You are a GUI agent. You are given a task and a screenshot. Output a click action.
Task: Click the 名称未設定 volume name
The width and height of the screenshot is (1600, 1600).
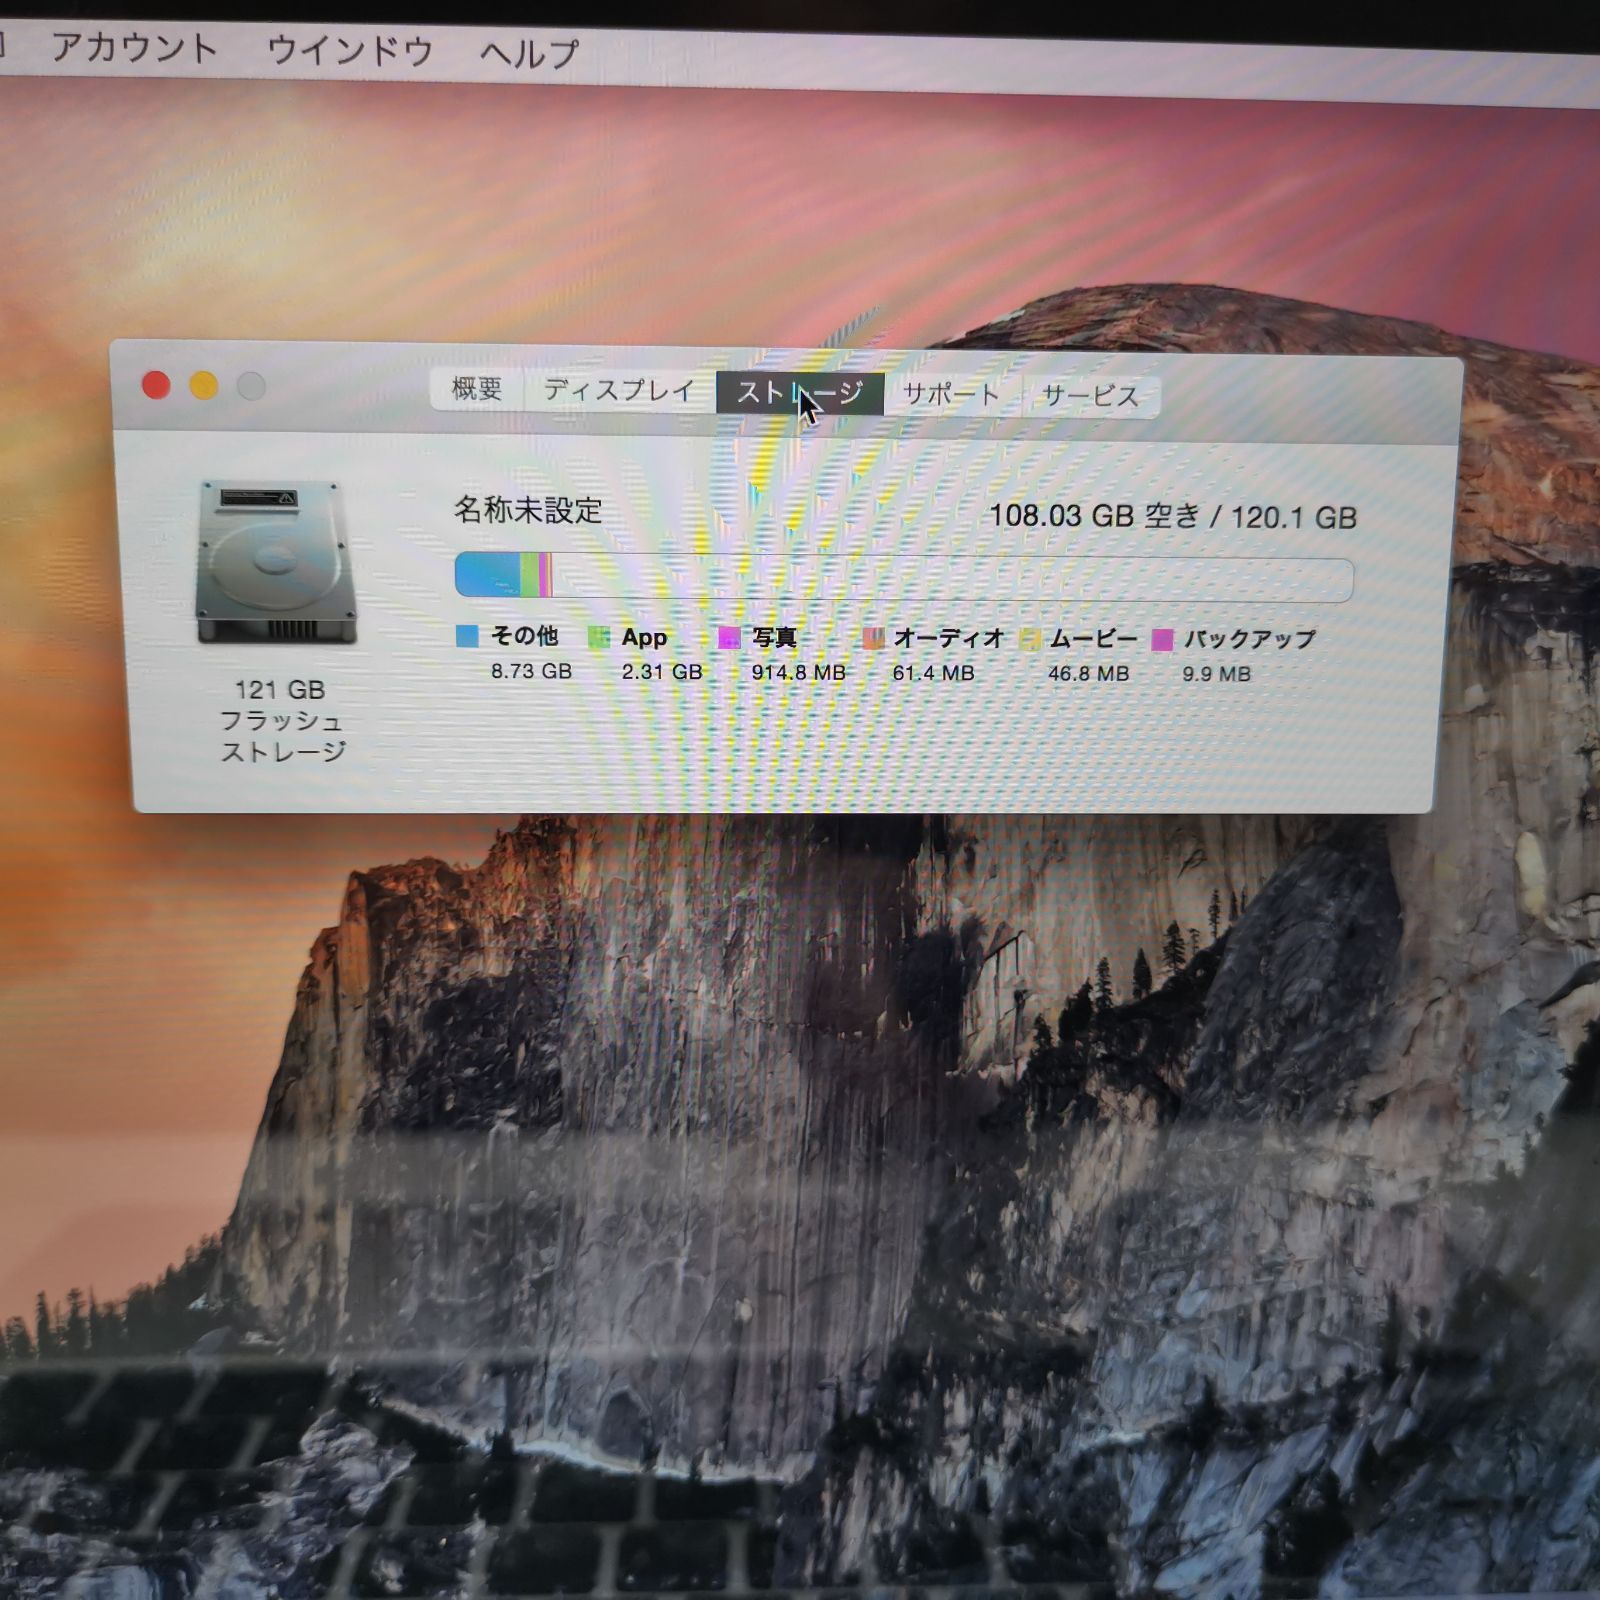click(528, 511)
